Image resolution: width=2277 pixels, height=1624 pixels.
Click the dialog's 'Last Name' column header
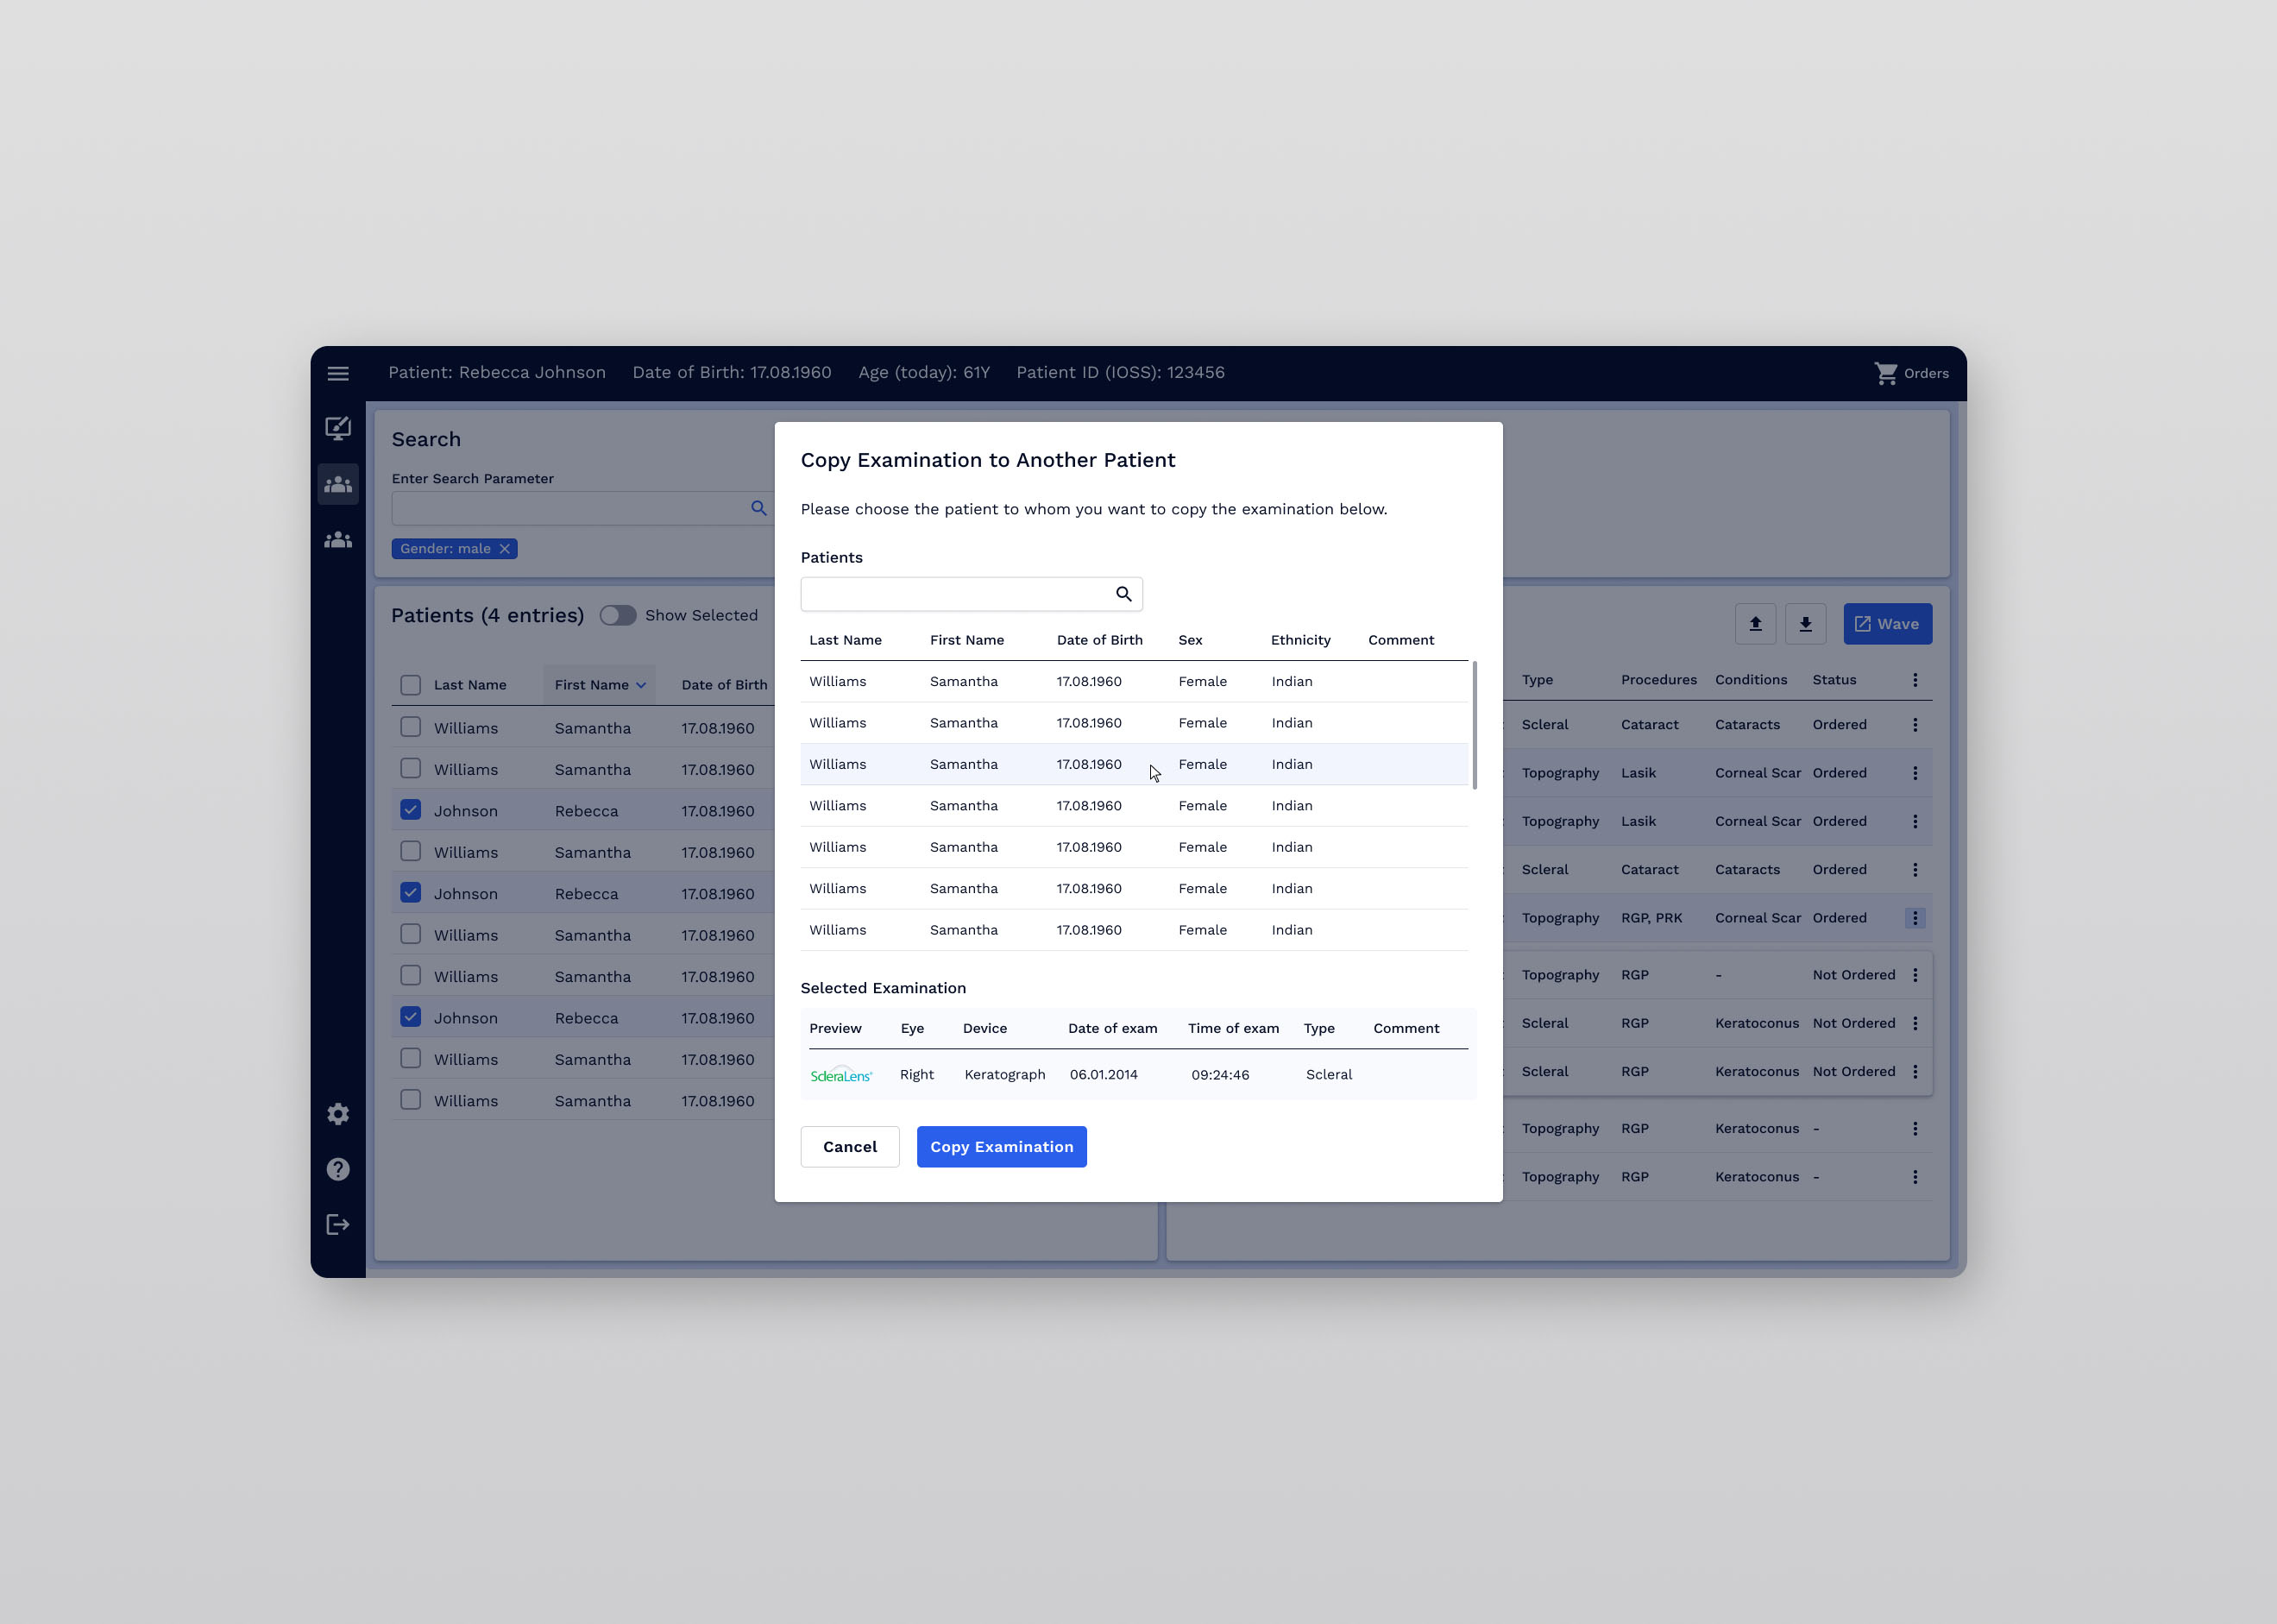tap(845, 640)
